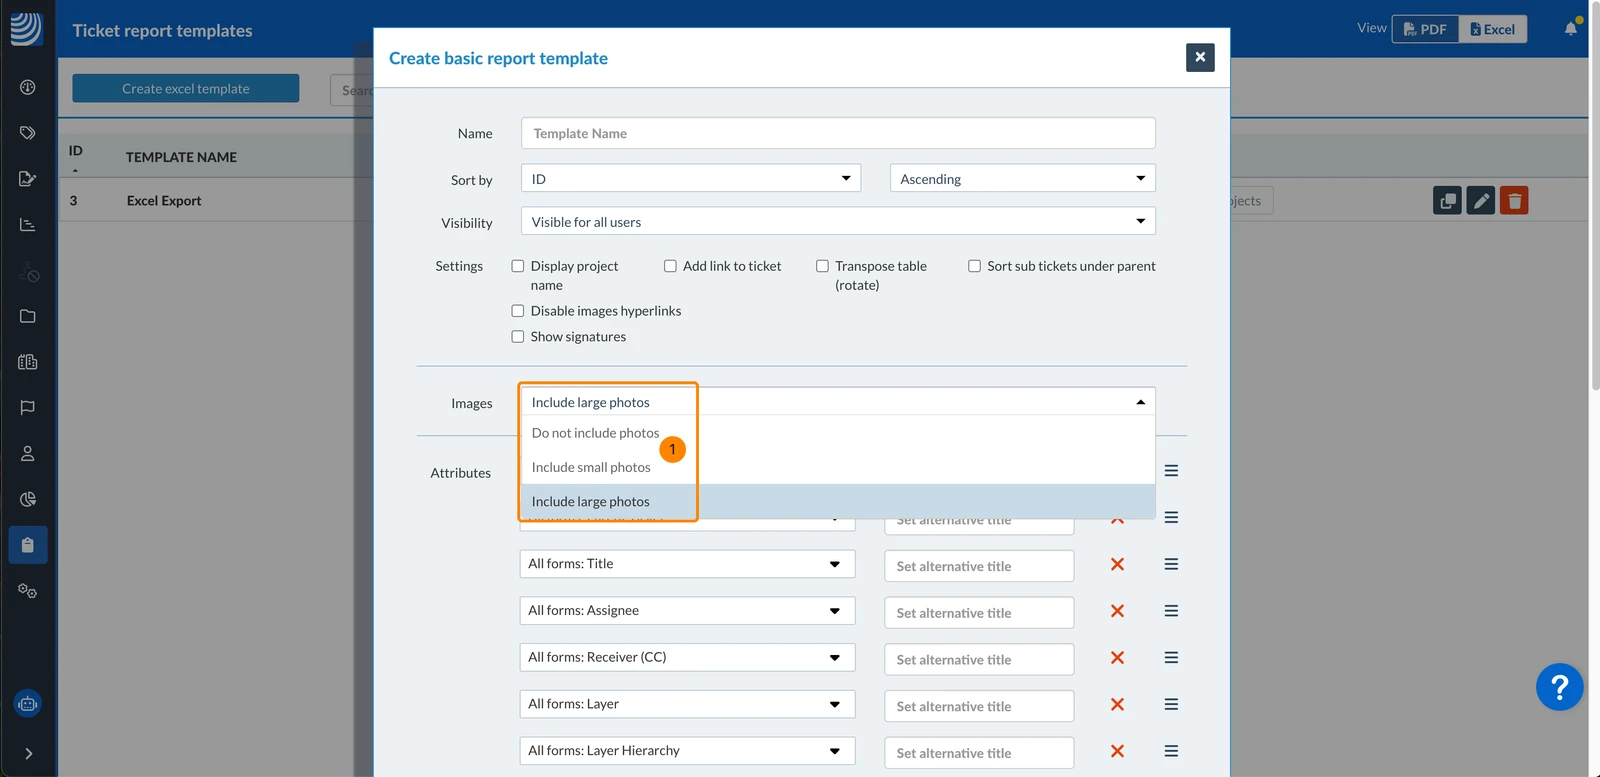Screen dimensions: 1600x777
Task: Open notifications bell icon
Action: click(x=1571, y=29)
